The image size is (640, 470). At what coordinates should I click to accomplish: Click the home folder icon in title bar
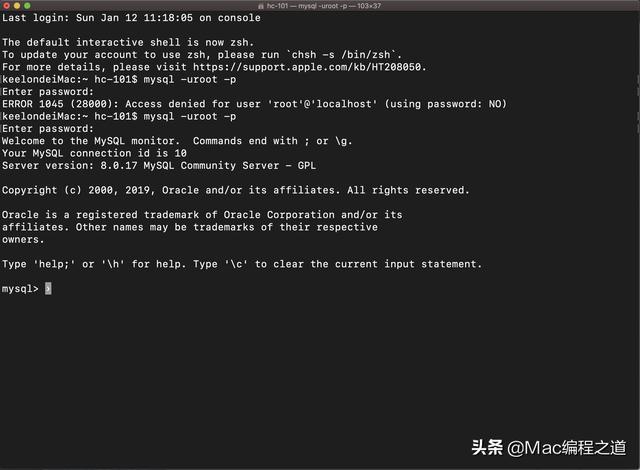[260, 6]
